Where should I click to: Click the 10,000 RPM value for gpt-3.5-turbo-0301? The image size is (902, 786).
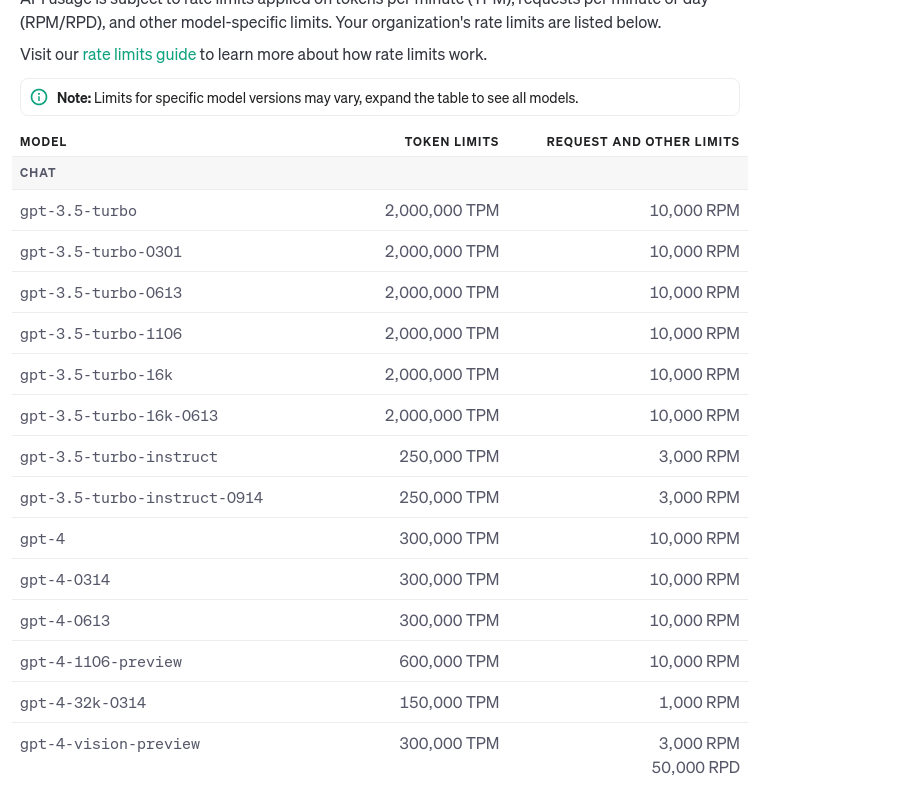point(694,251)
